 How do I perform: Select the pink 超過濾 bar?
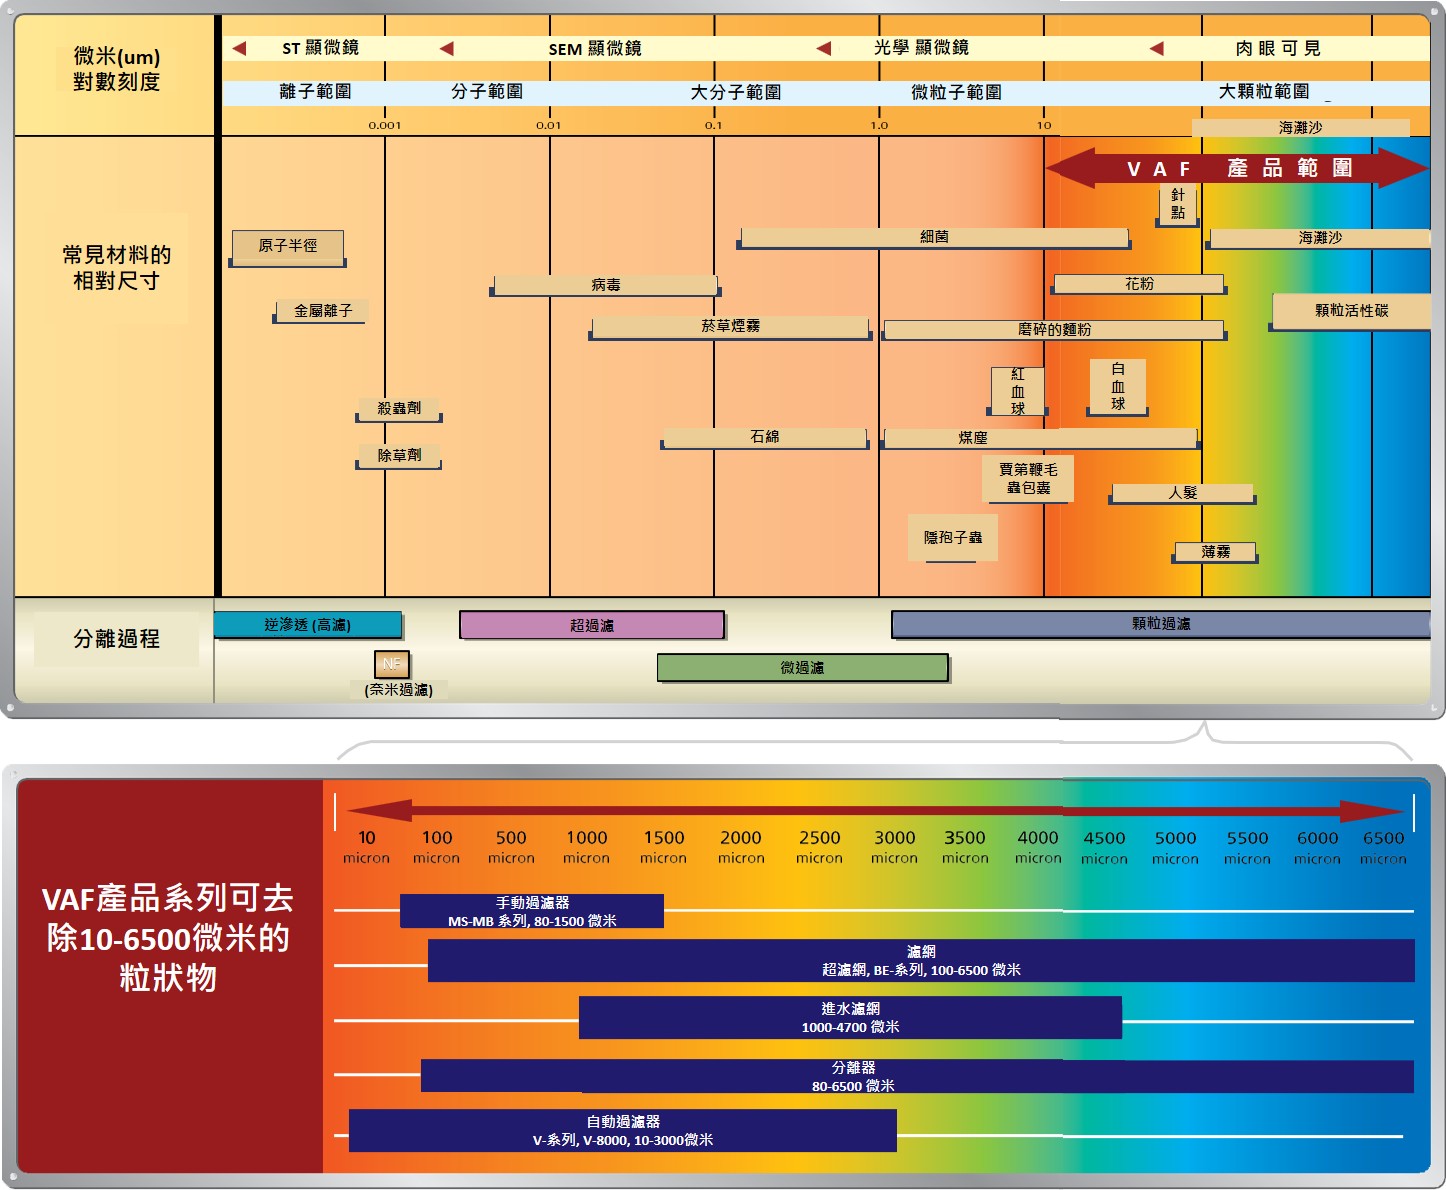(x=591, y=625)
